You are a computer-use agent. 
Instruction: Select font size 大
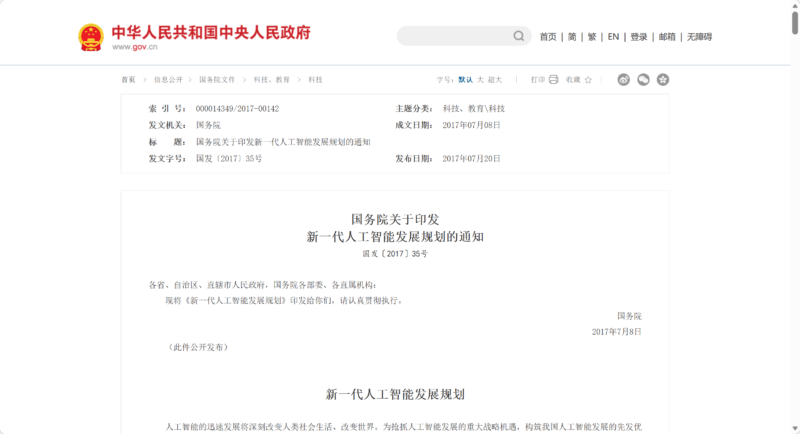coord(480,80)
